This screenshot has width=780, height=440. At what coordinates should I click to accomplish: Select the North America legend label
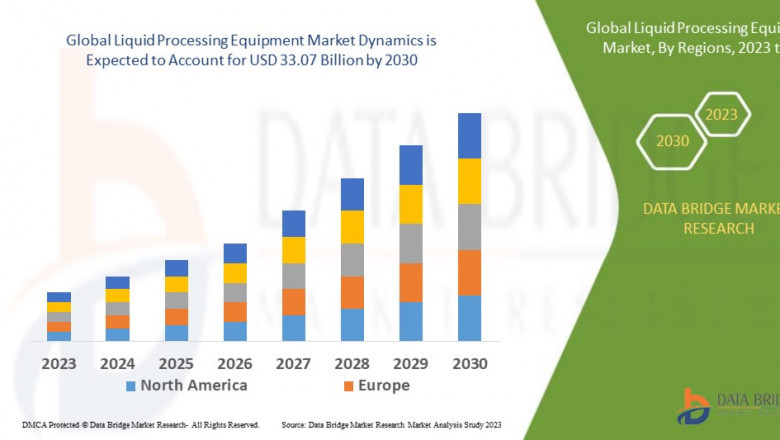coord(194,385)
